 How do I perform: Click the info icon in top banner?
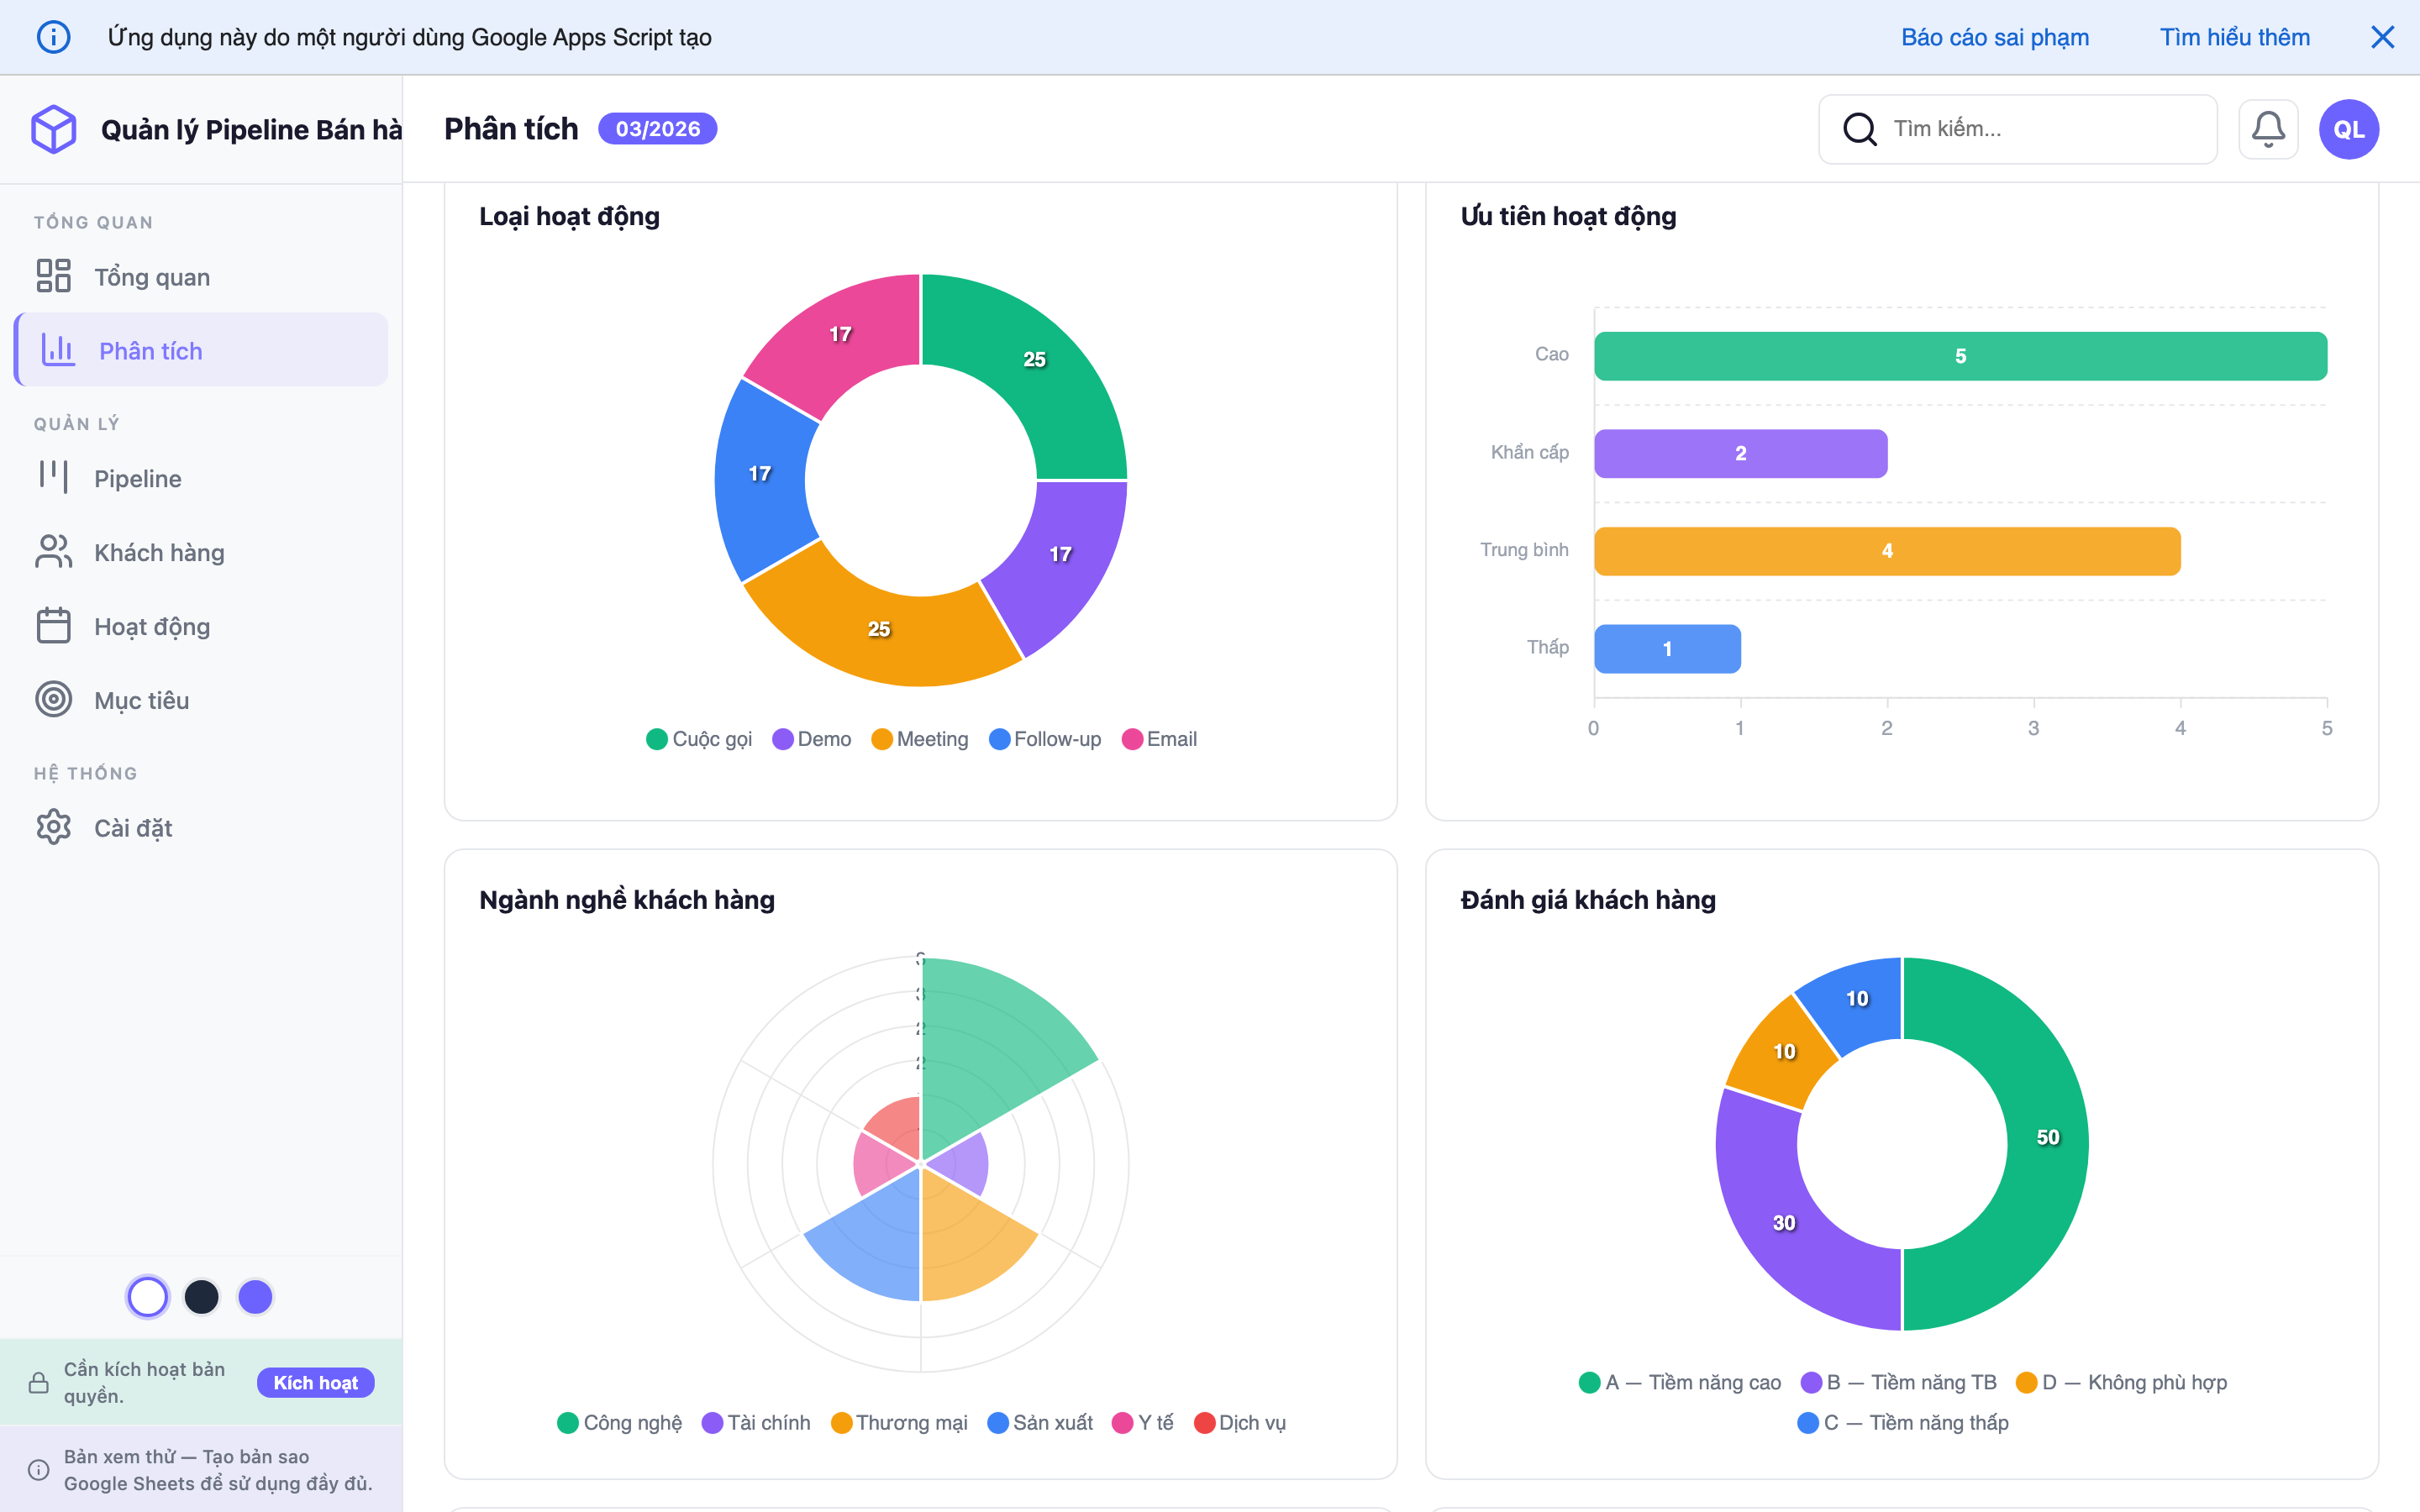(53, 37)
